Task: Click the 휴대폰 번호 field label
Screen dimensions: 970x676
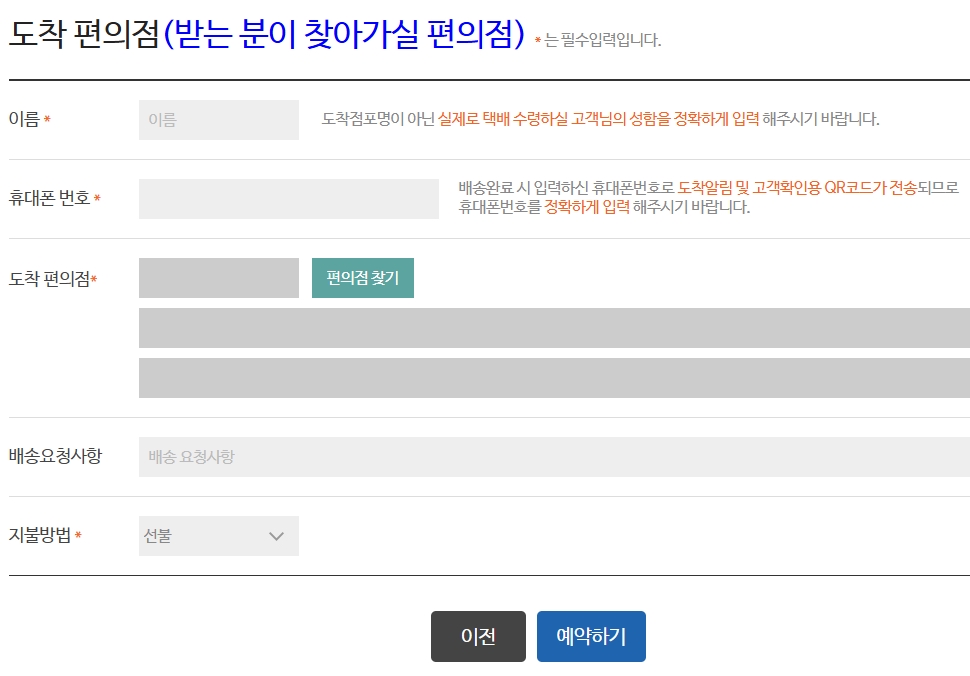Action: click(49, 198)
